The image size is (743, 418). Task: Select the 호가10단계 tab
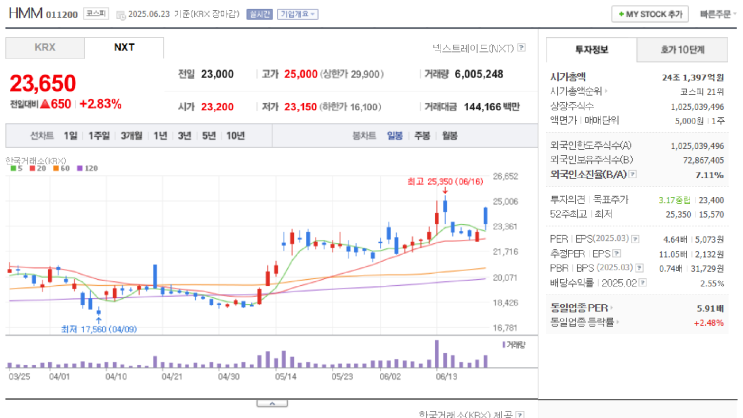point(682,49)
